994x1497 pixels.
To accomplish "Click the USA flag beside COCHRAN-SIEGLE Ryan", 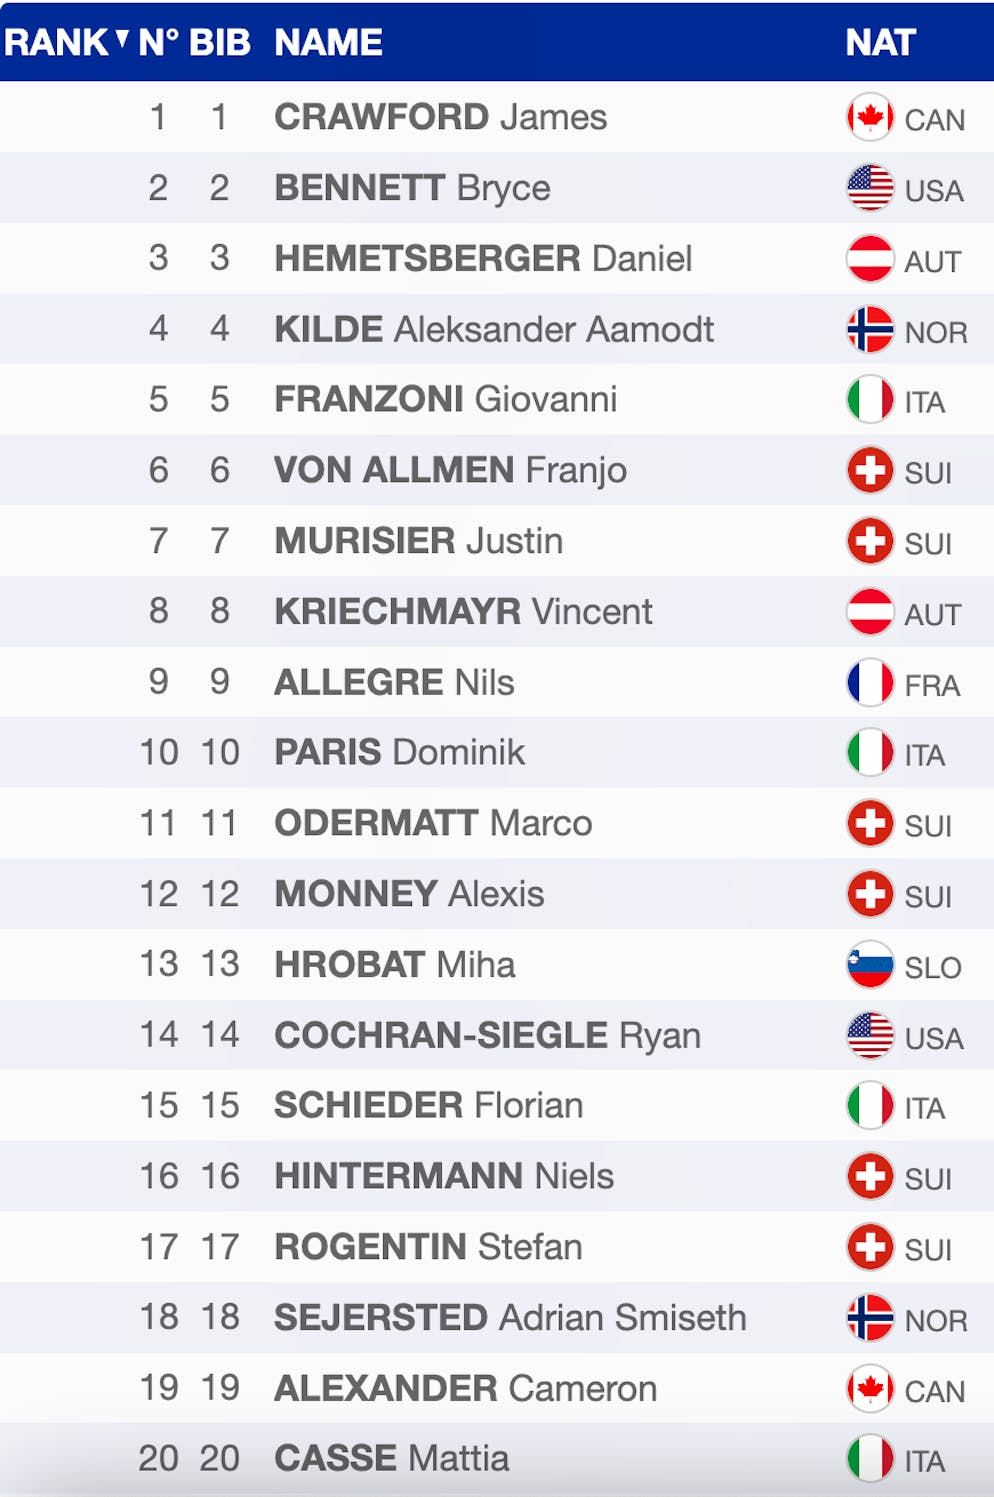I will coord(869,1035).
